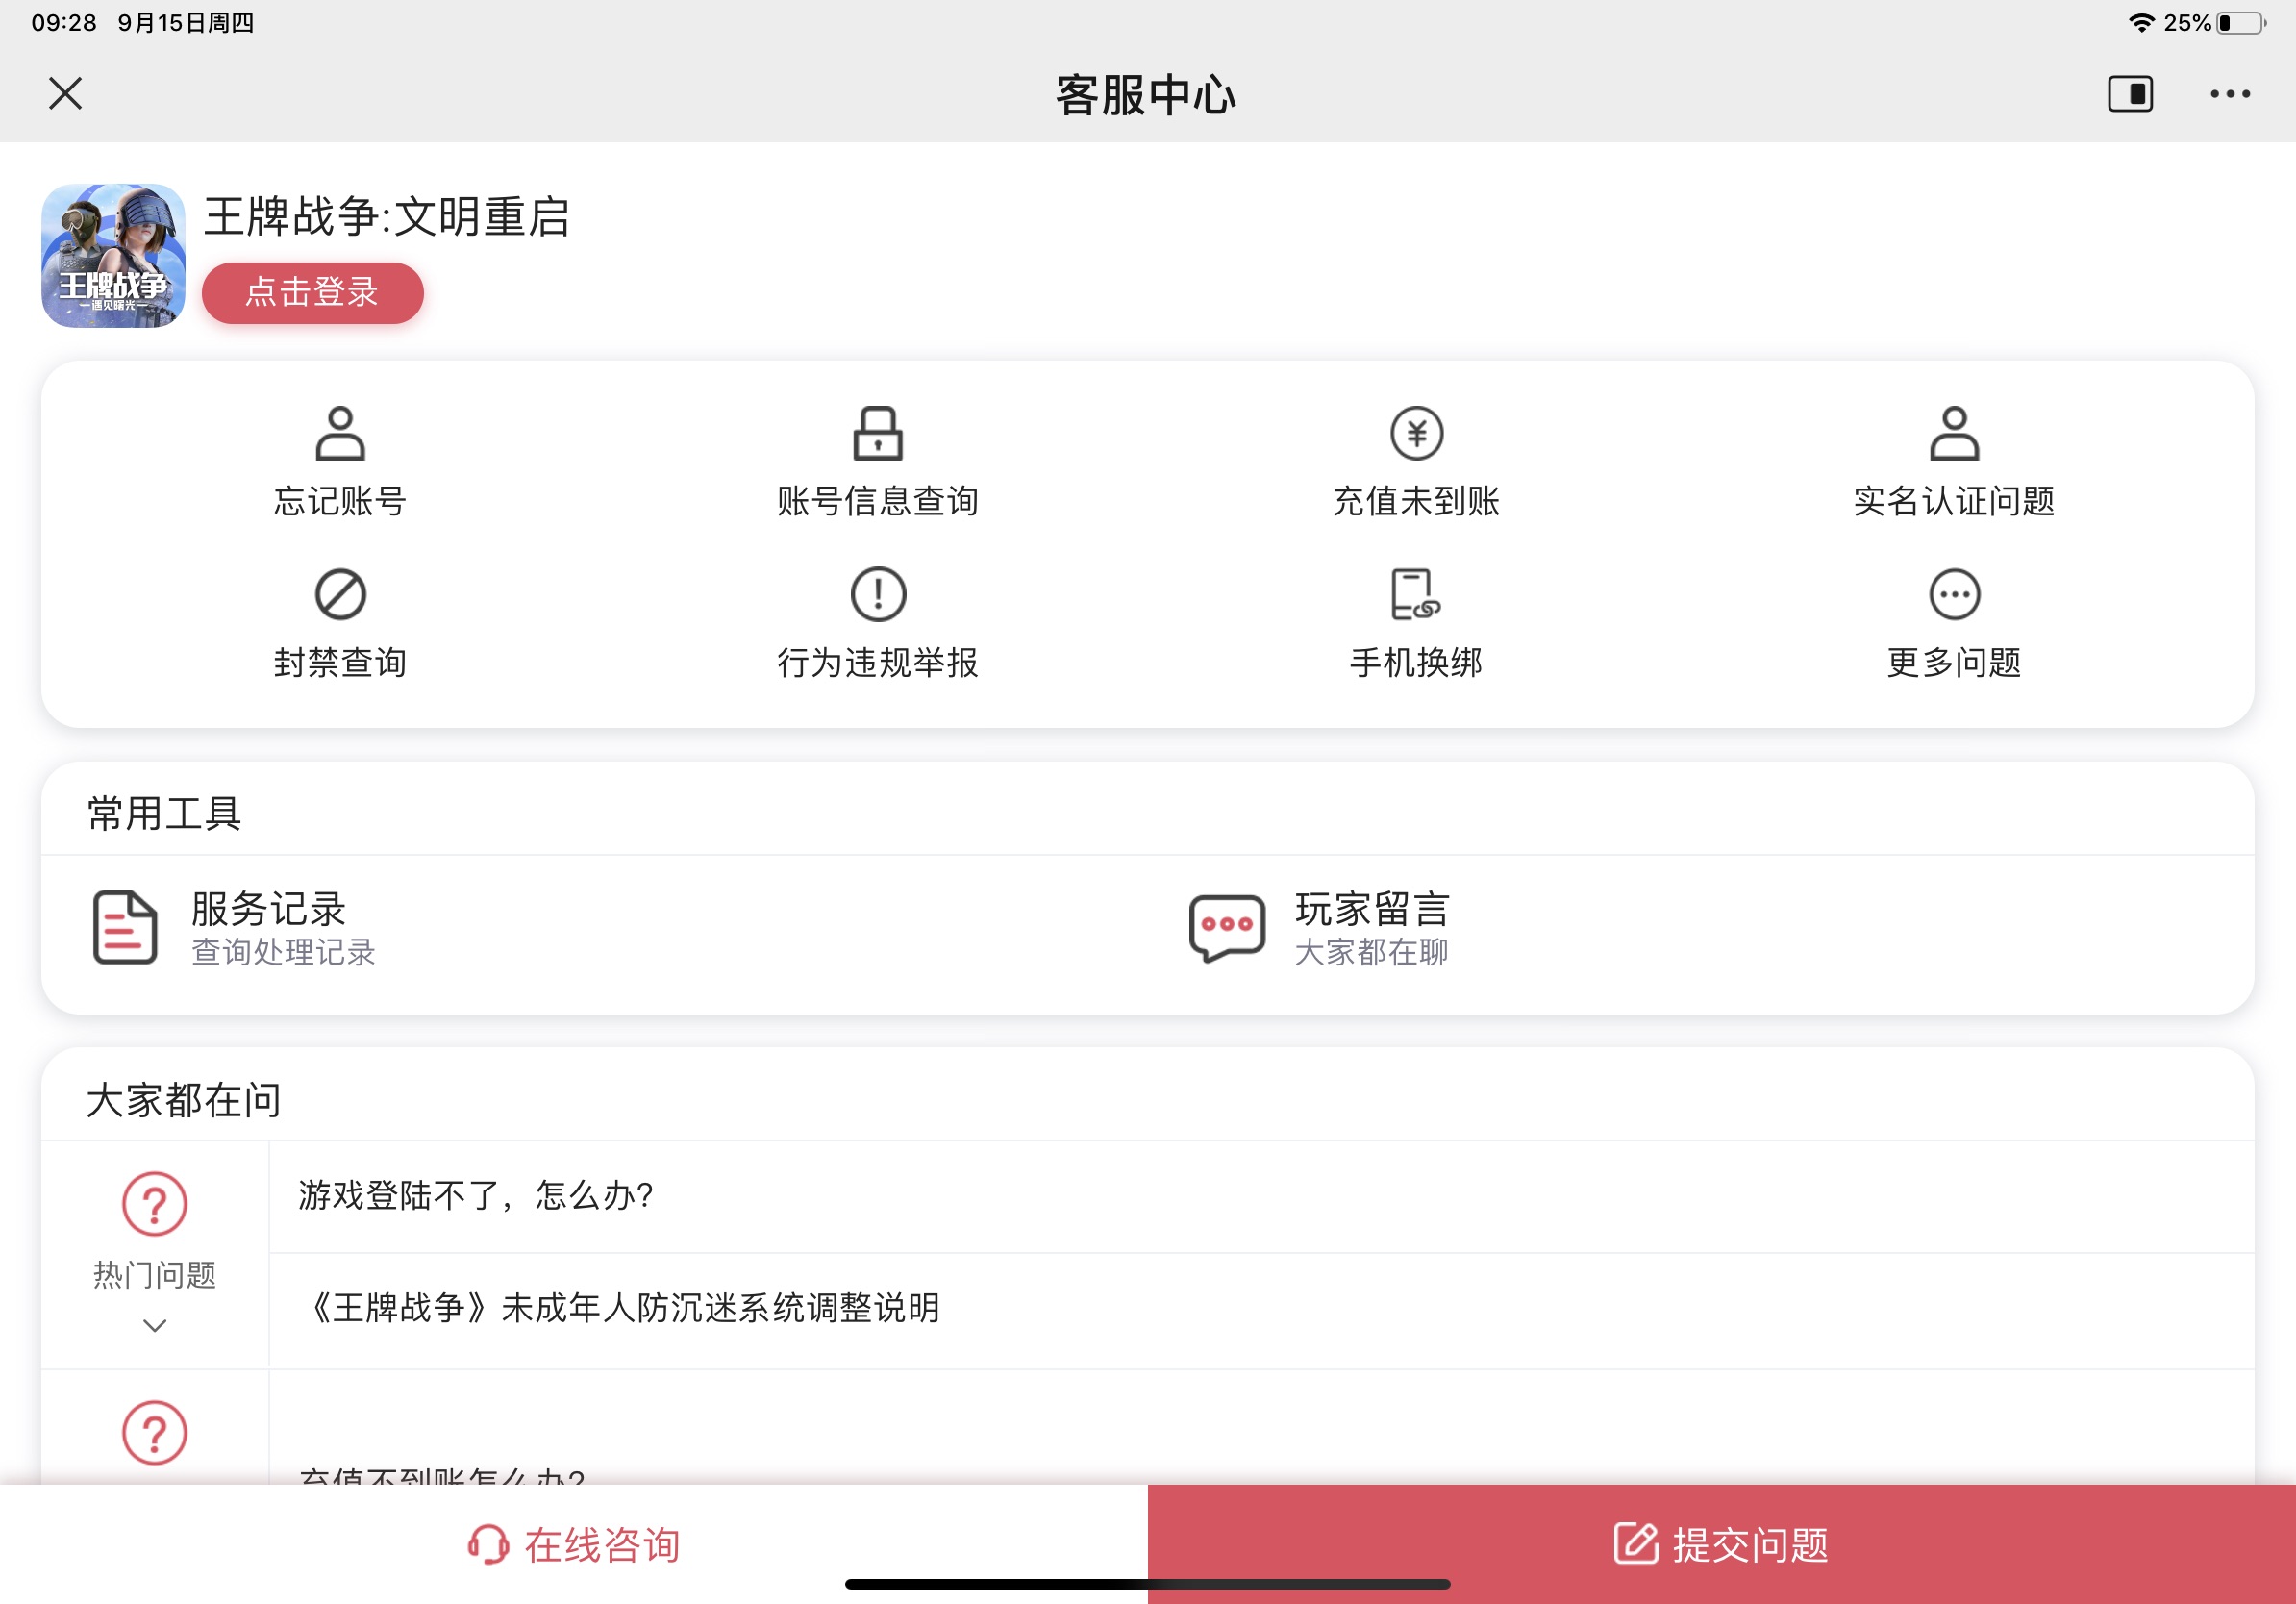The image size is (2296, 1604).
Task: Tap the 大家都在聊 subtitle
Action: (1372, 952)
